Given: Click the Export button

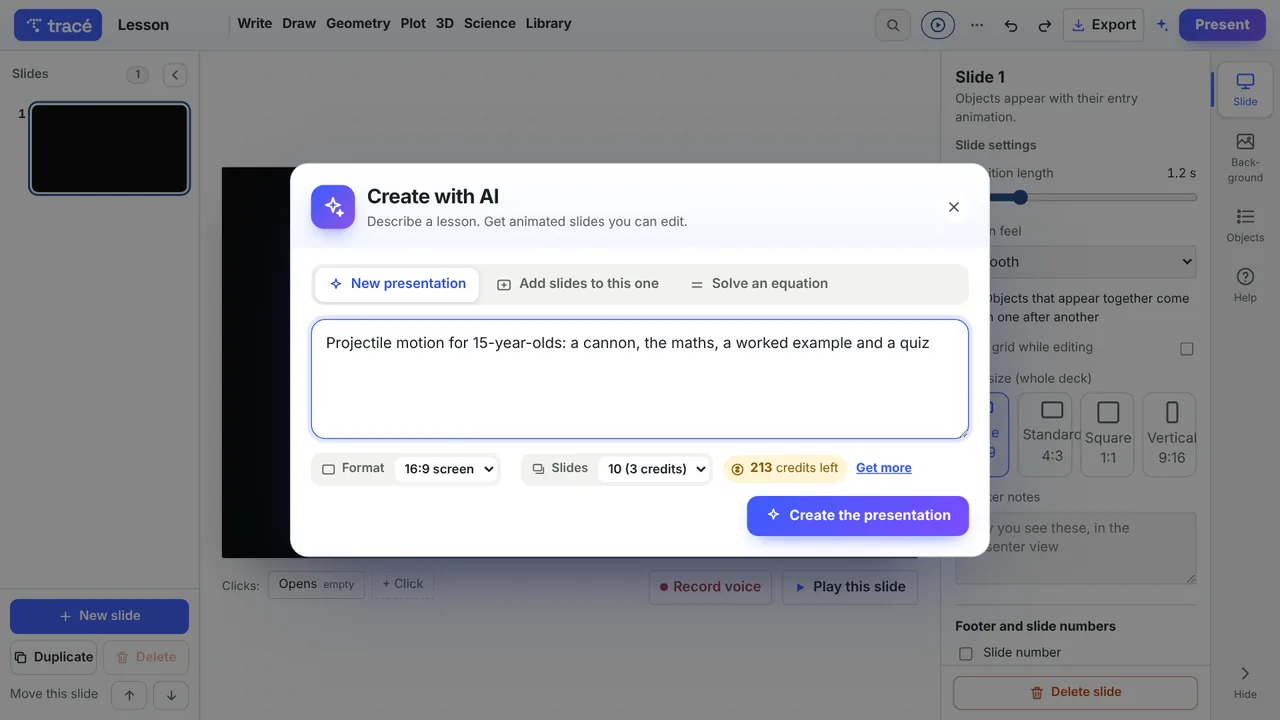Looking at the screenshot, I should pos(1104,25).
